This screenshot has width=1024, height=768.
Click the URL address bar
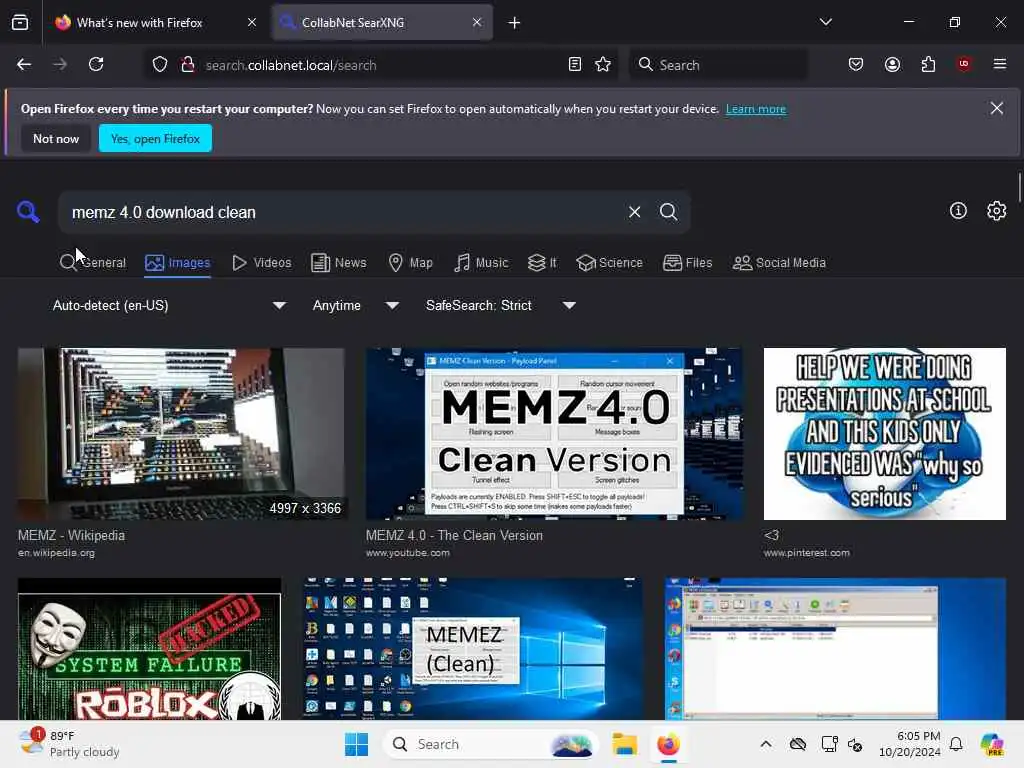coord(379,65)
